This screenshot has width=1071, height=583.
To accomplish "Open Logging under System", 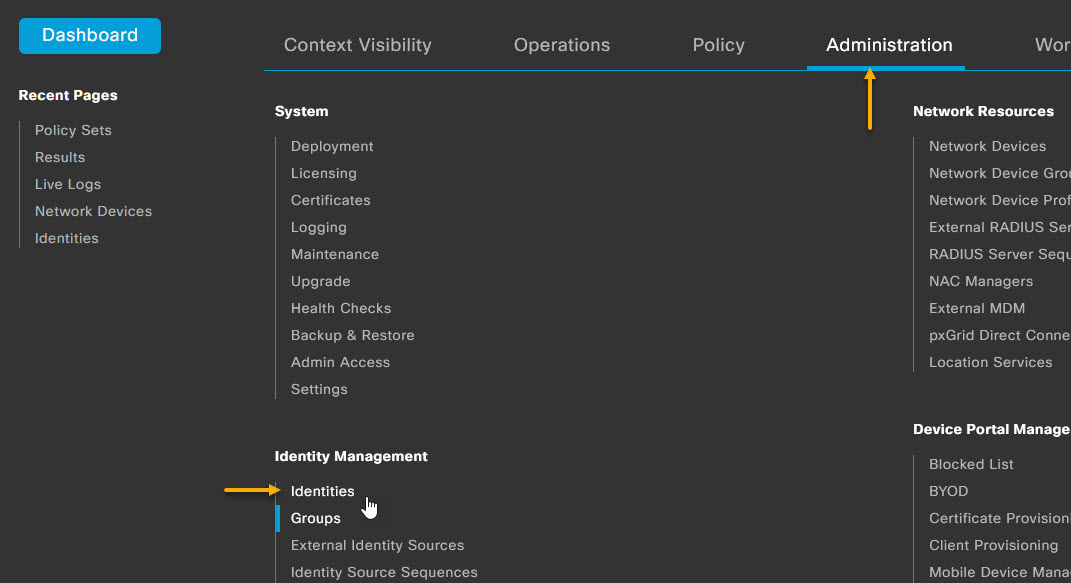I will [319, 227].
